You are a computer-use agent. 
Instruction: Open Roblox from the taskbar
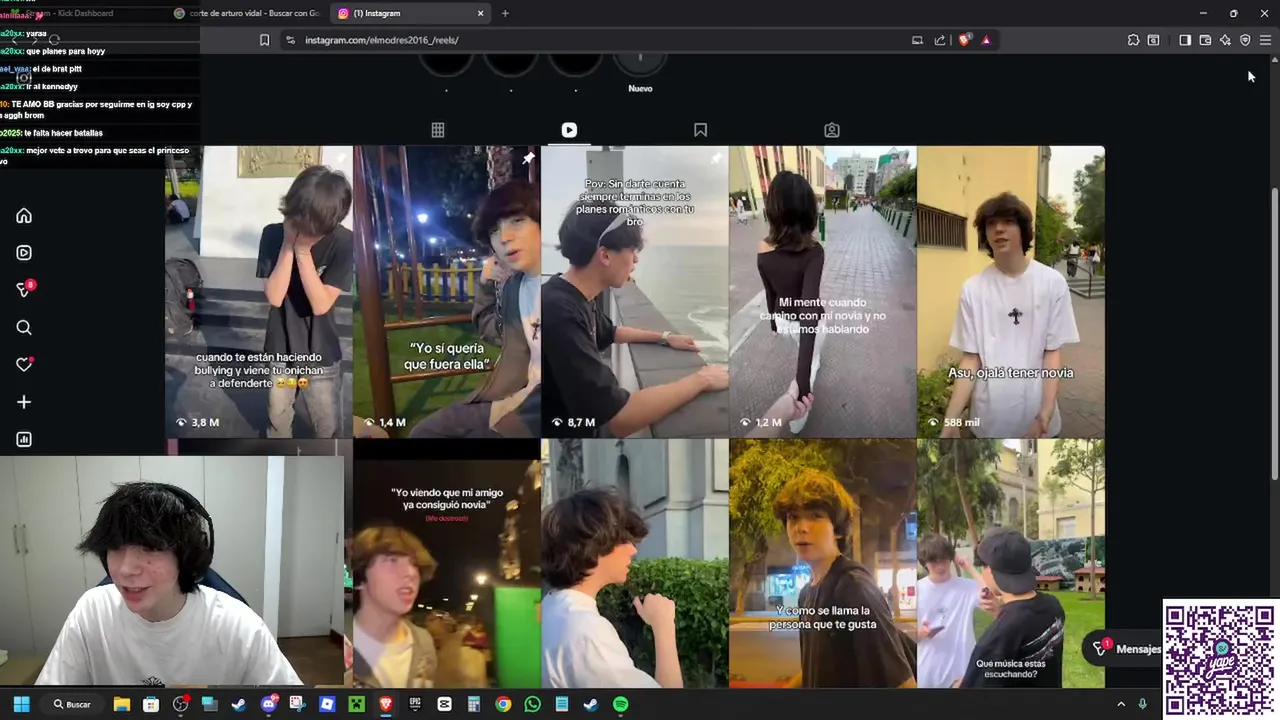(327, 704)
